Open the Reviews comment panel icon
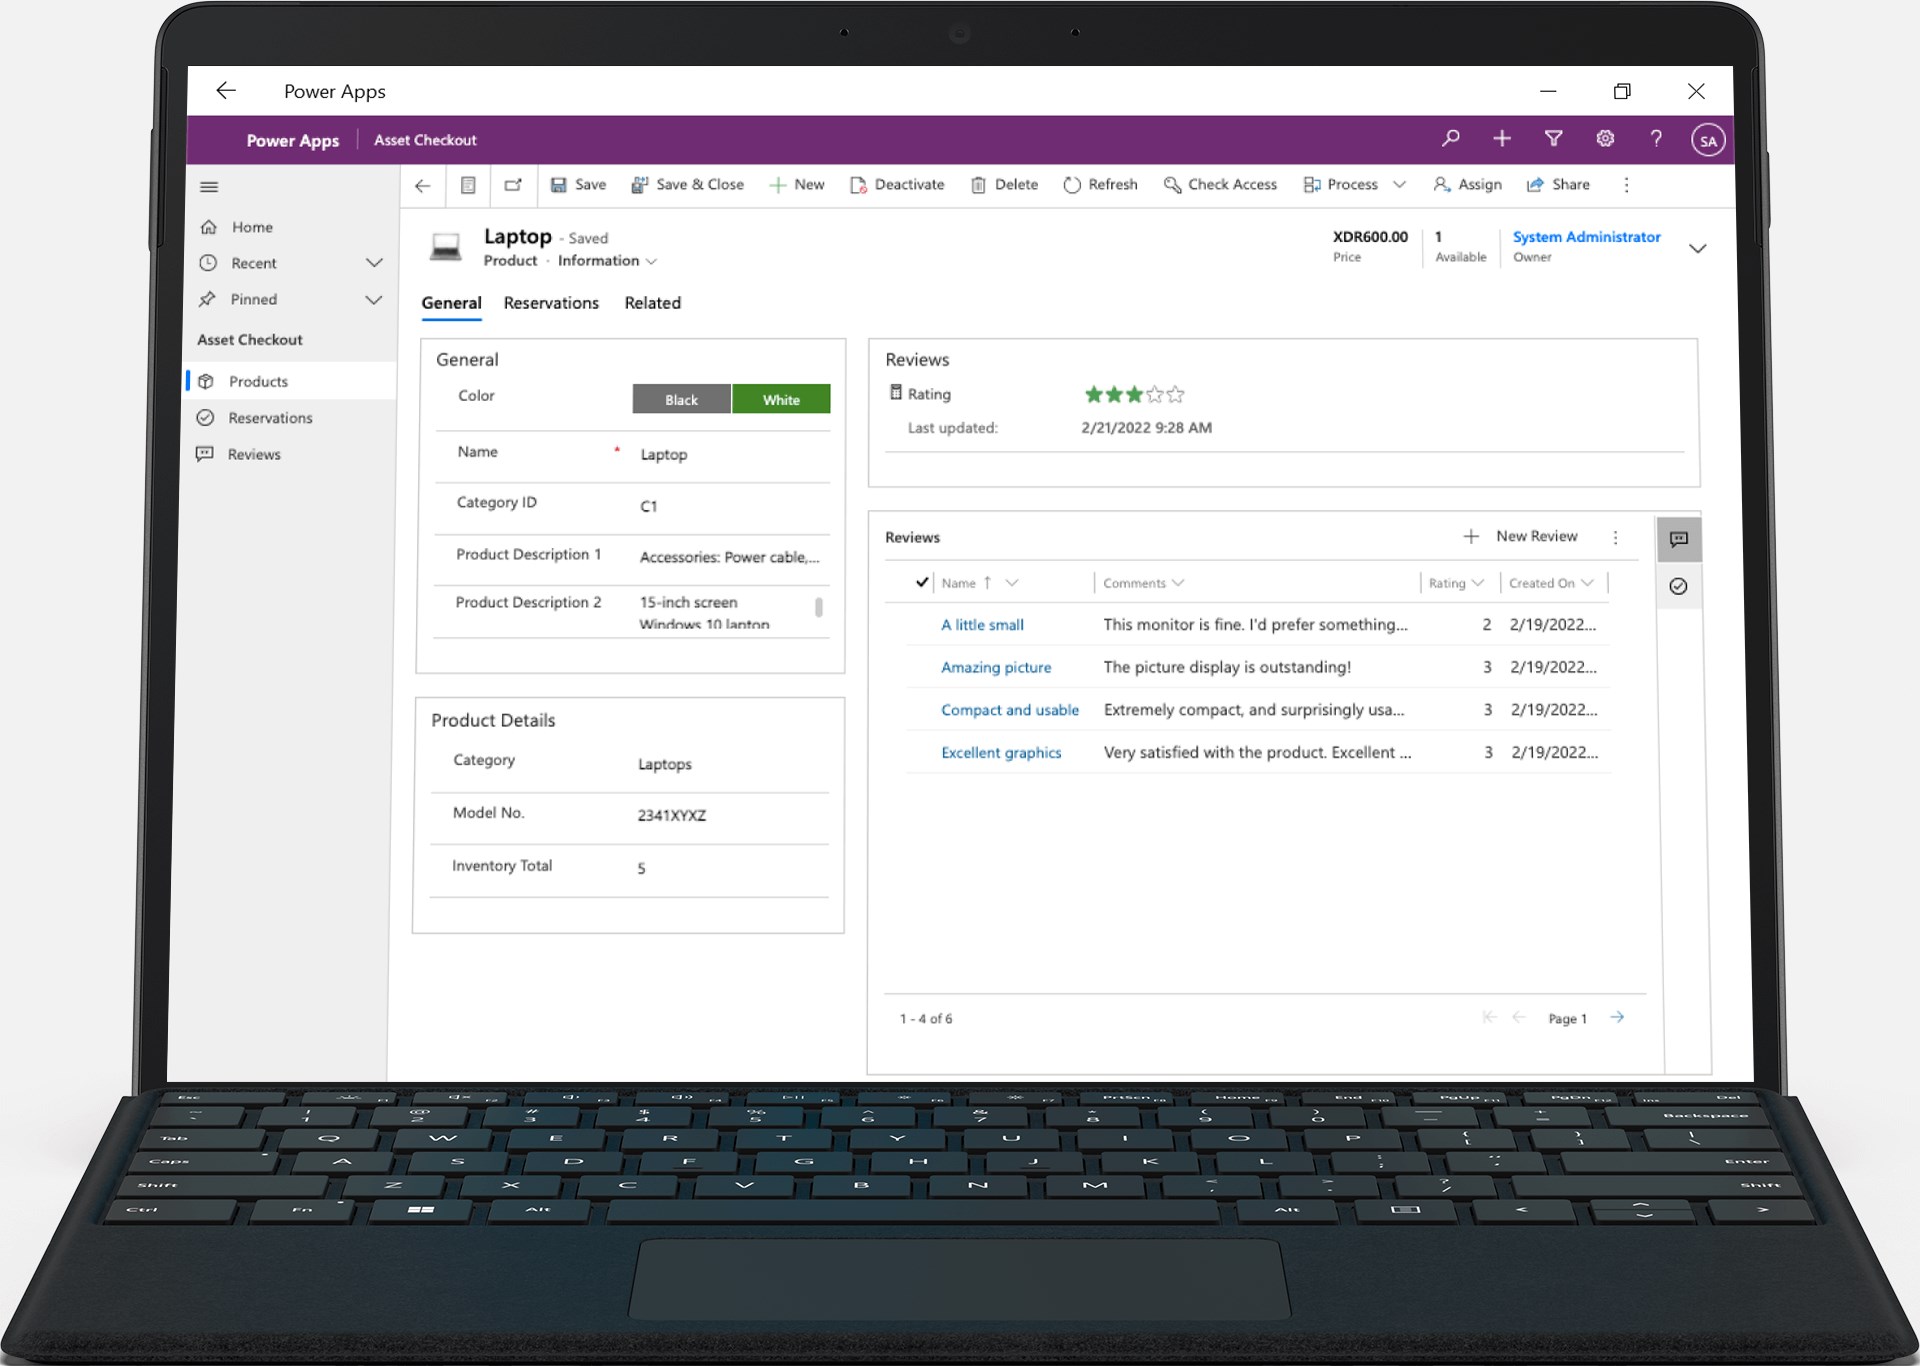This screenshot has width=1920, height=1366. point(1679,539)
